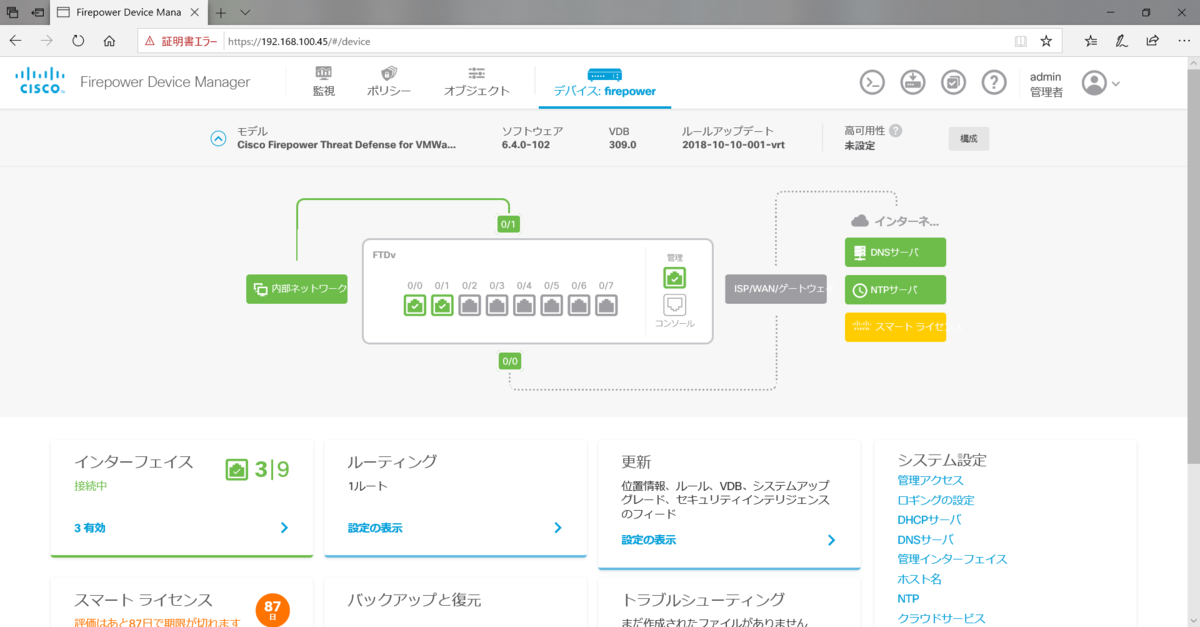Switch to the デバイス: firepower tab
This screenshot has height=627, width=1200.
click(604, 88)
